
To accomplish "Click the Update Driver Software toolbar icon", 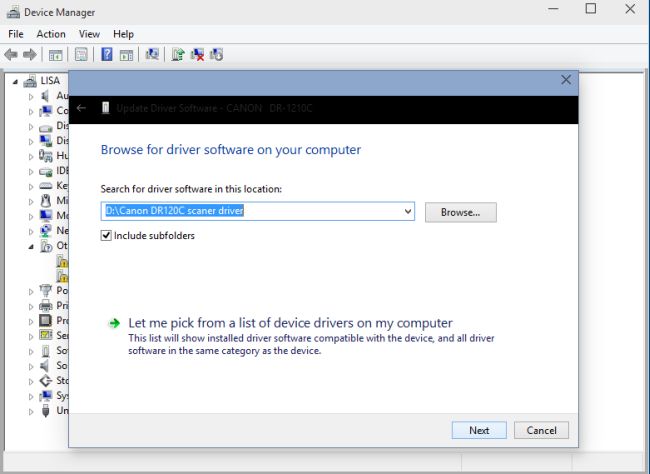I will click(x=178, y=54).
